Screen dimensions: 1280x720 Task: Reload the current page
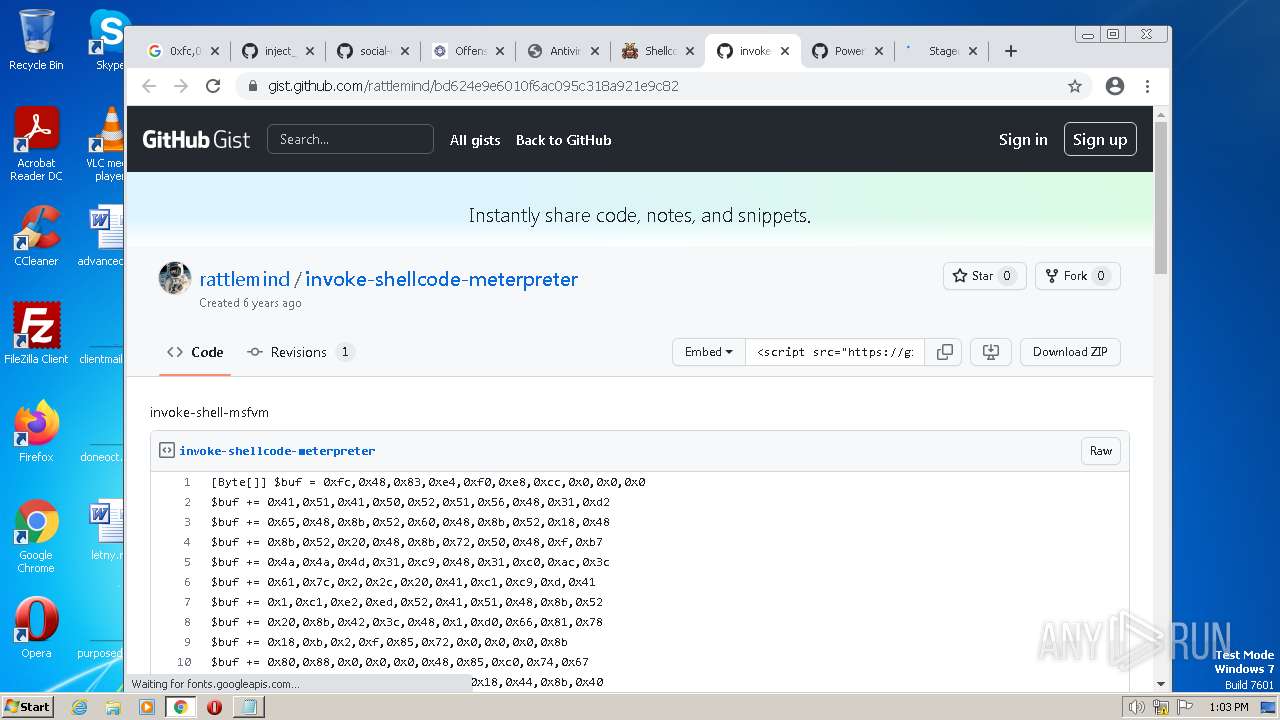tap(213, 86)
